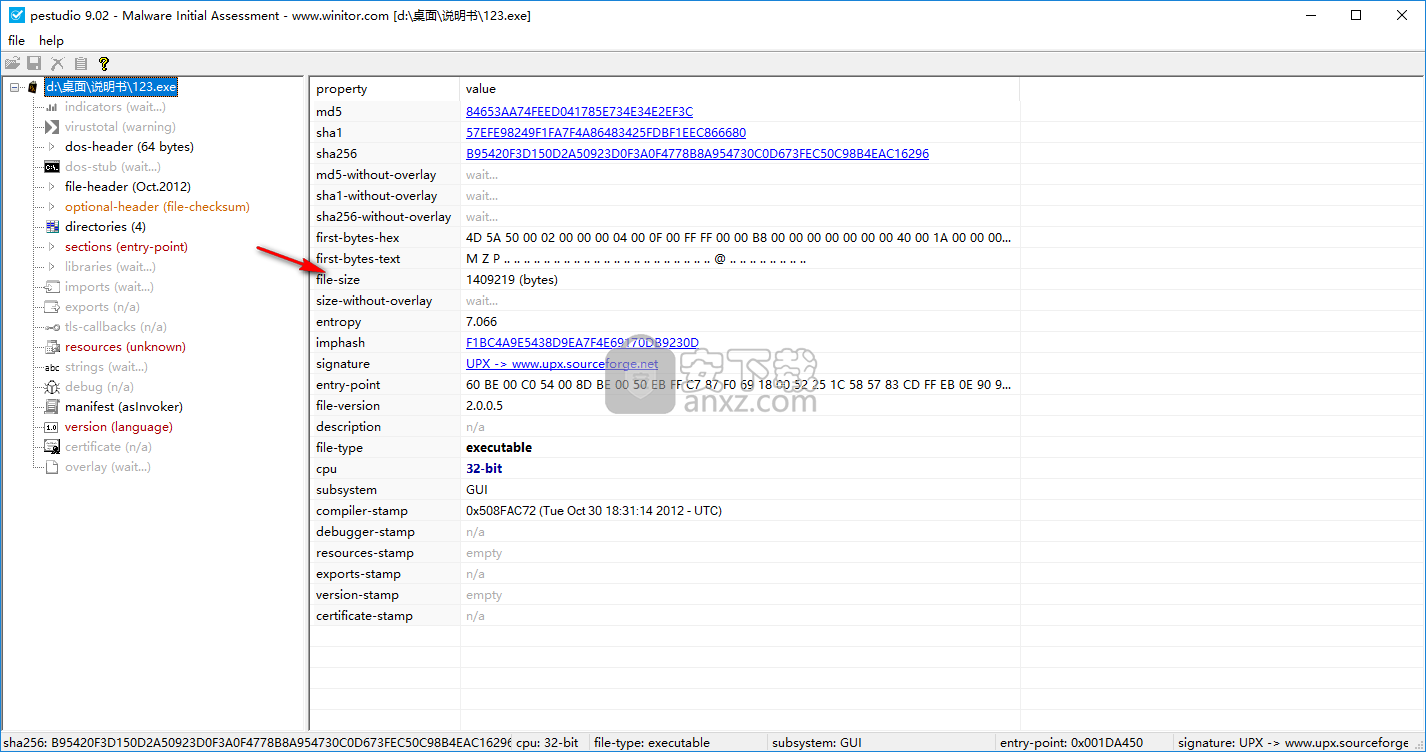Click the manifest document icon
Image resolution: width=1426 pixels, height=752 pixels.
click(52, 407)
